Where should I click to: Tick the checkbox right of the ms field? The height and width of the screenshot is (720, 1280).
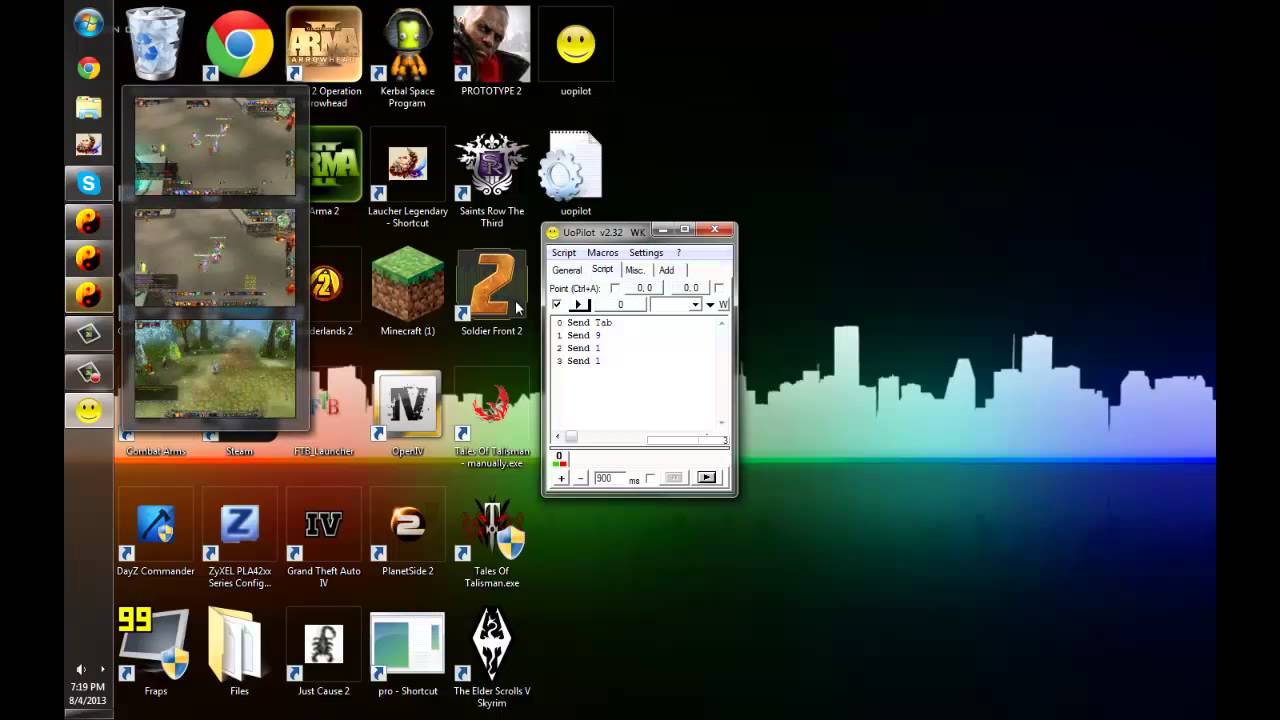click(651, 478)
